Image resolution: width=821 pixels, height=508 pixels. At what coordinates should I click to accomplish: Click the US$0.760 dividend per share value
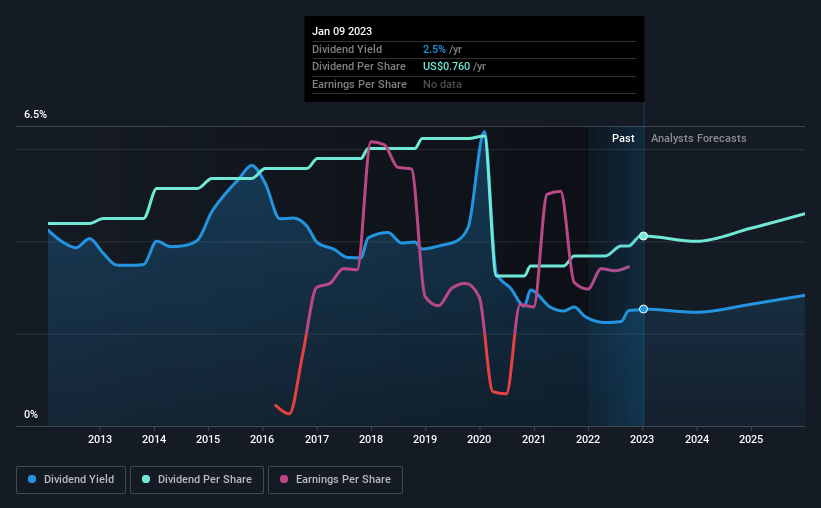click(x=446, y=67)
